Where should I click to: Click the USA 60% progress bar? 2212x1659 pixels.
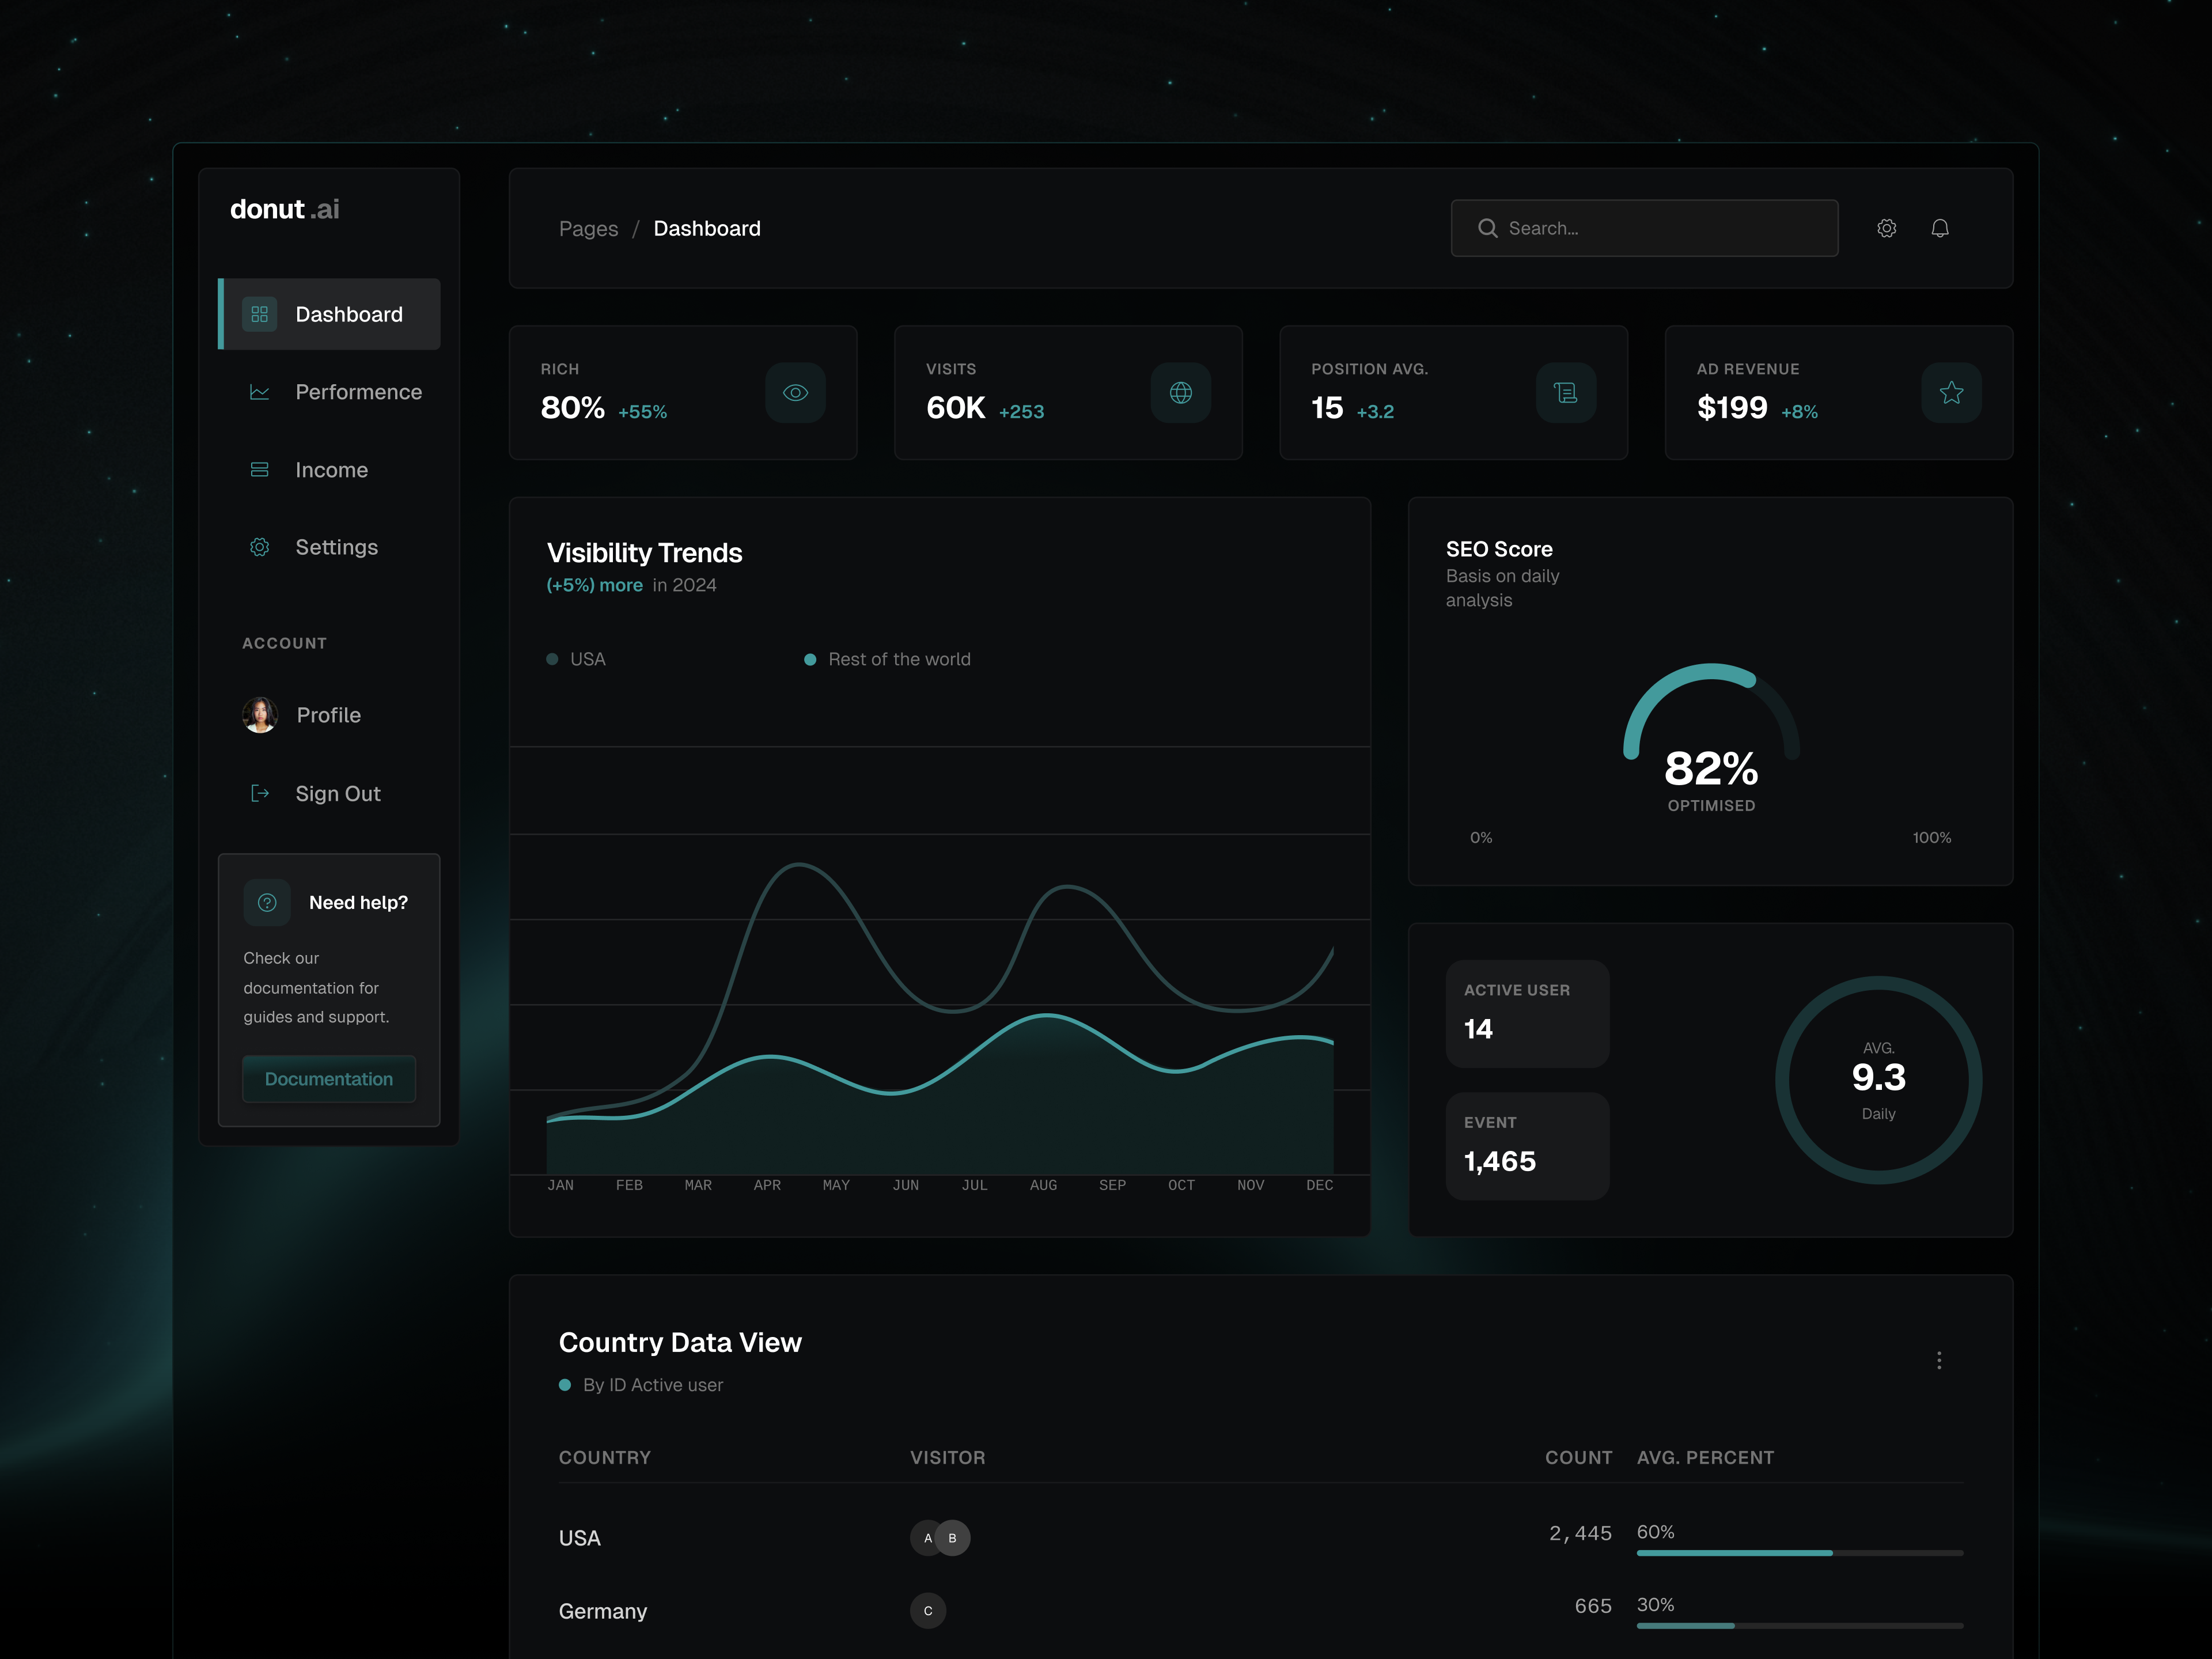coord(1800,1553)
